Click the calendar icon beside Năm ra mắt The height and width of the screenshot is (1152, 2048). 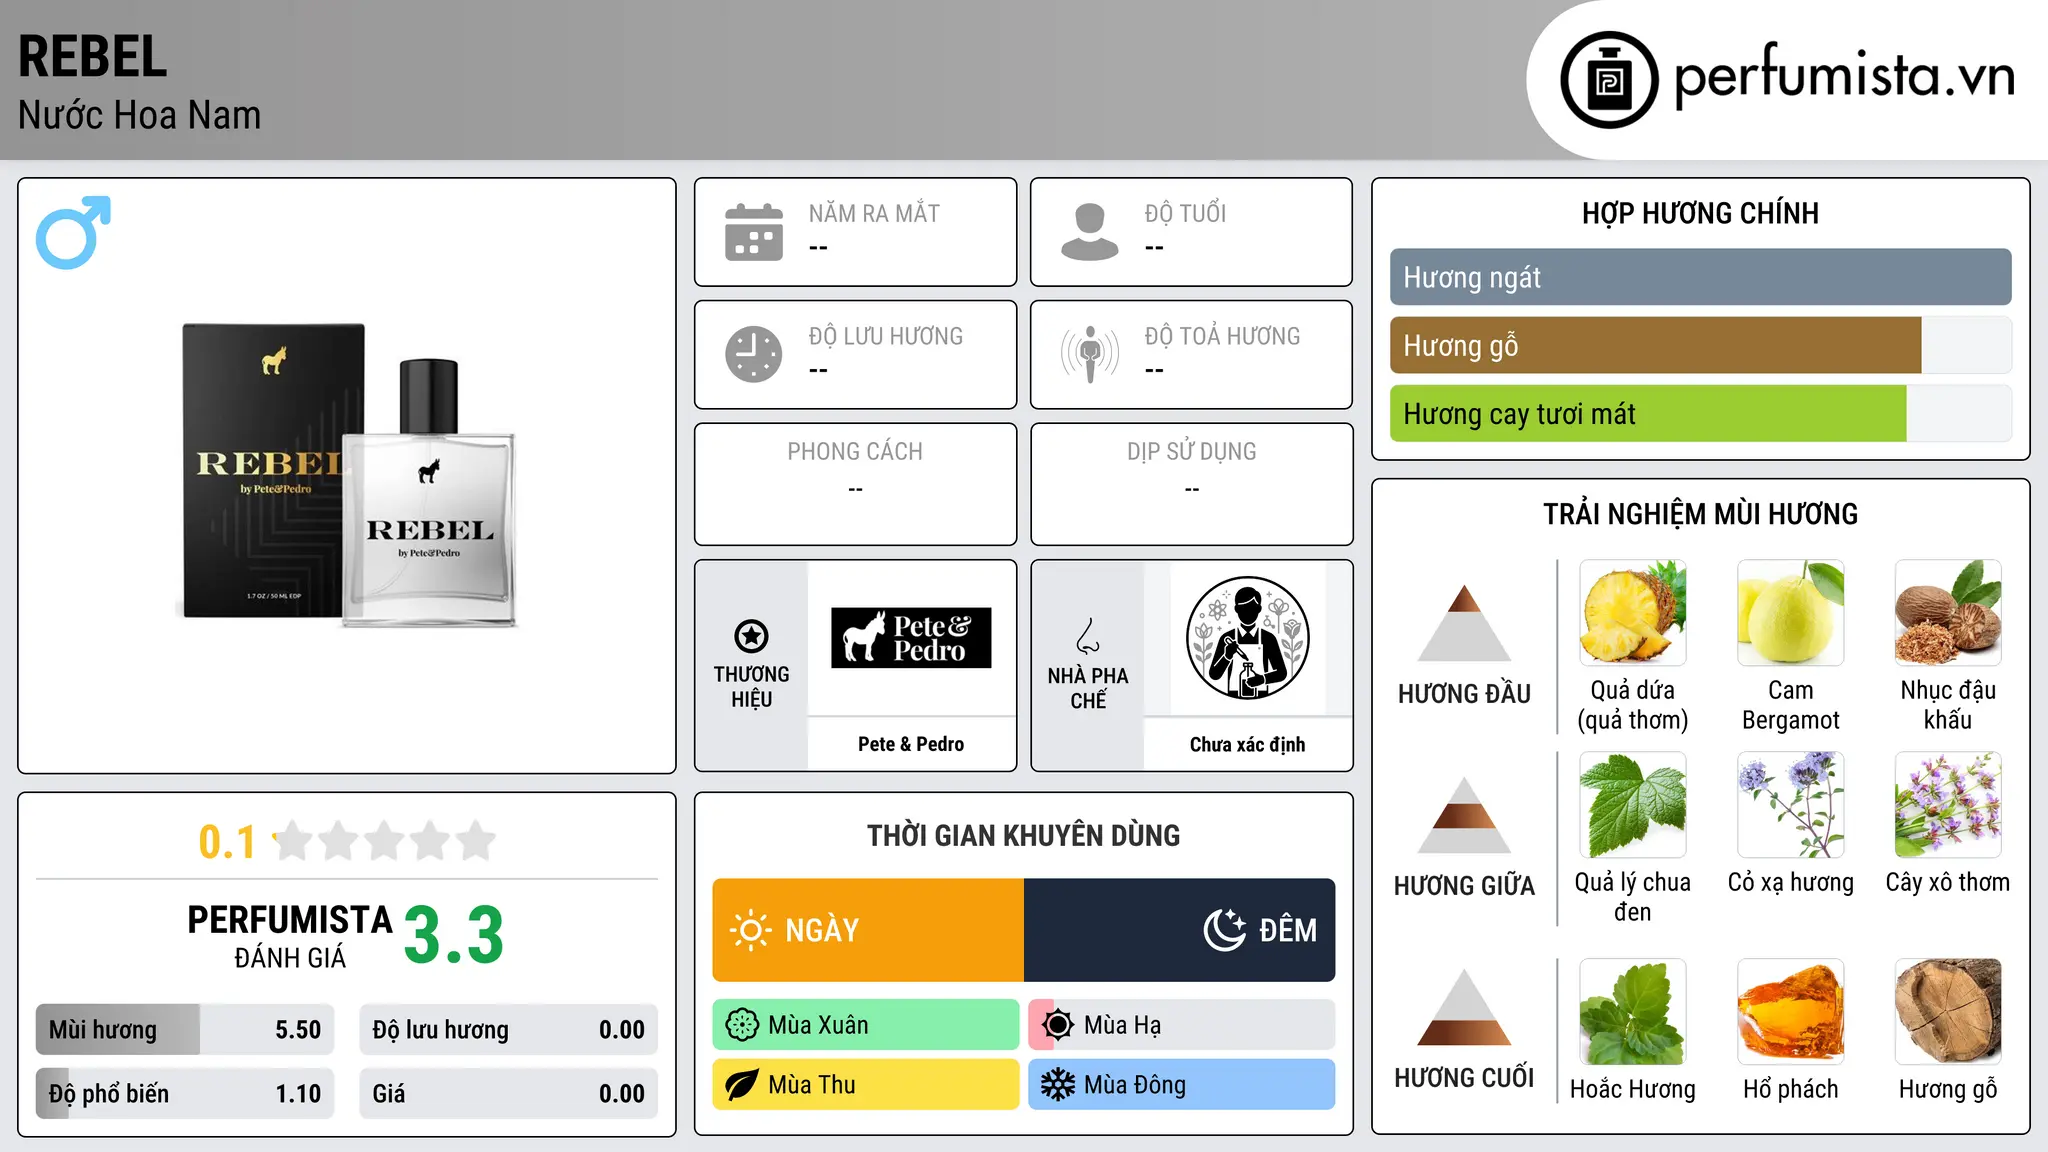pos(754,232)
